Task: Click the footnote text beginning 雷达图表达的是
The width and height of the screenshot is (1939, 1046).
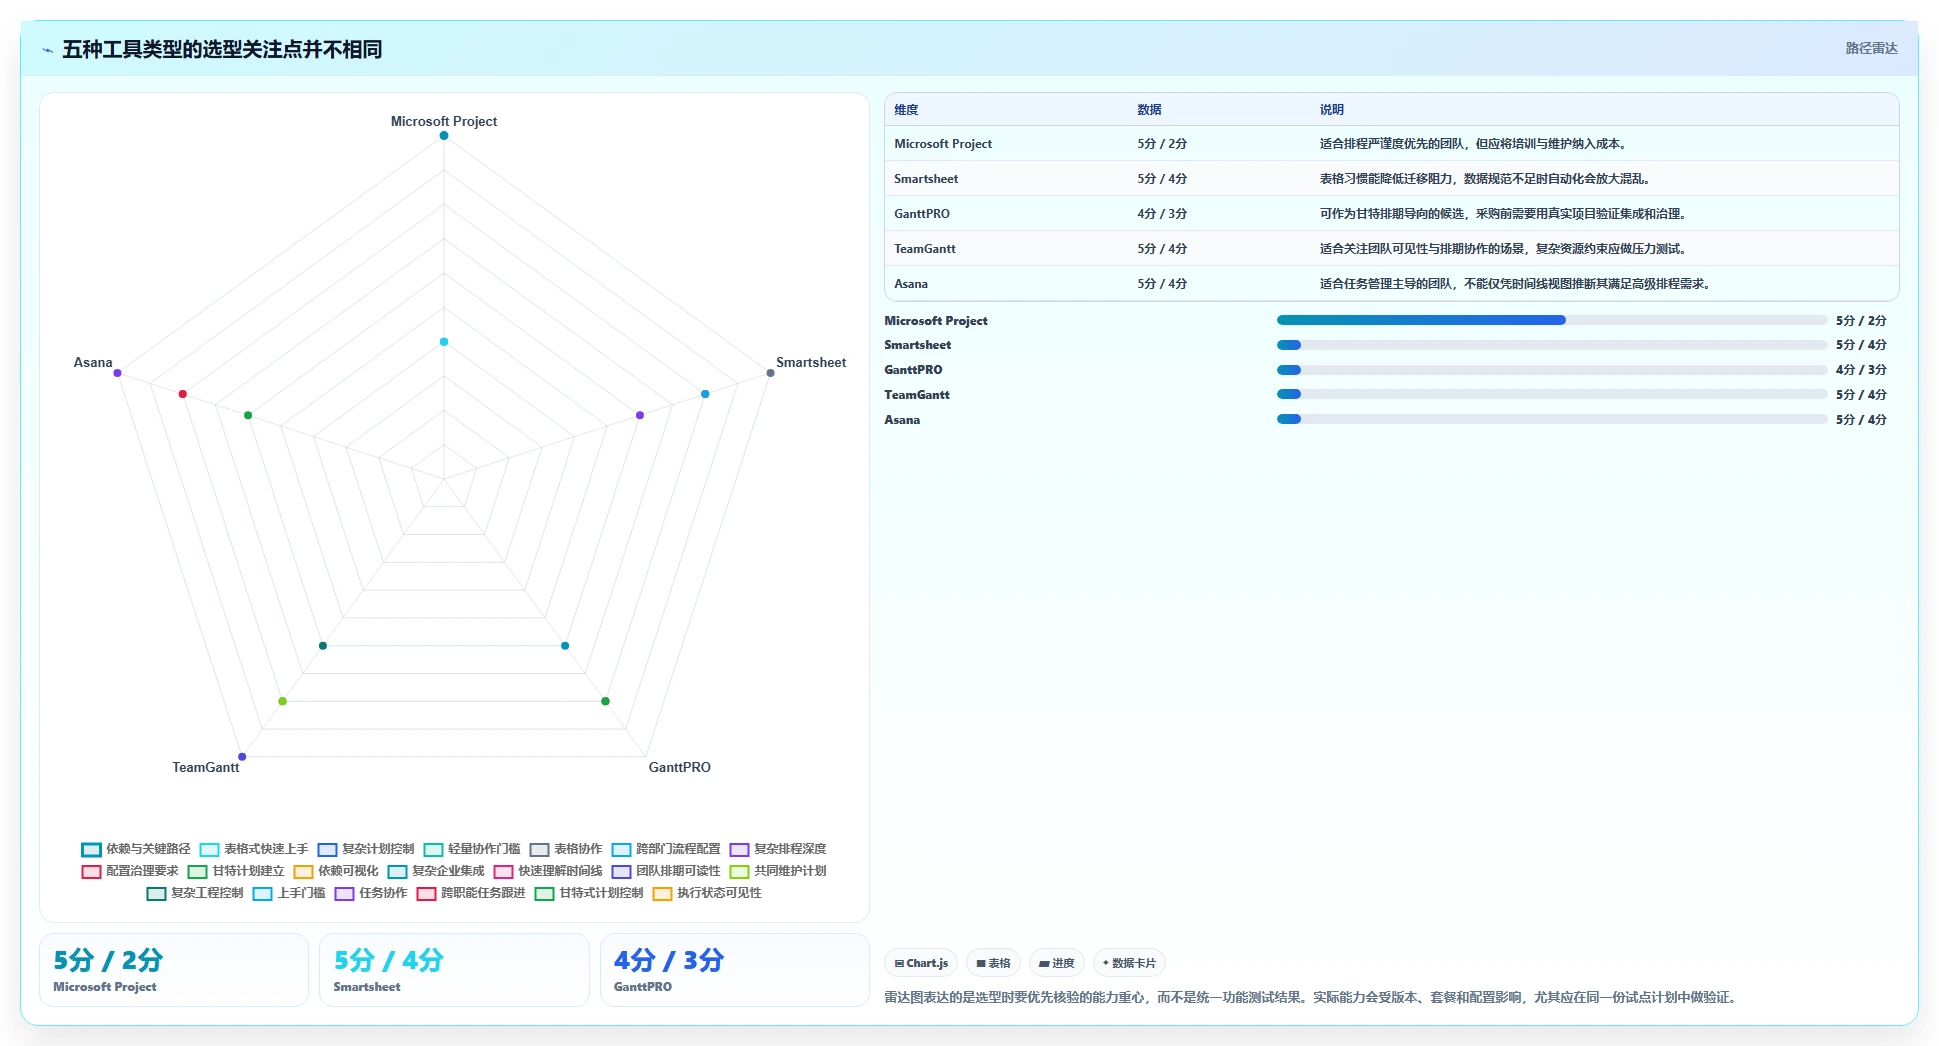Action: coord(1313,997)
